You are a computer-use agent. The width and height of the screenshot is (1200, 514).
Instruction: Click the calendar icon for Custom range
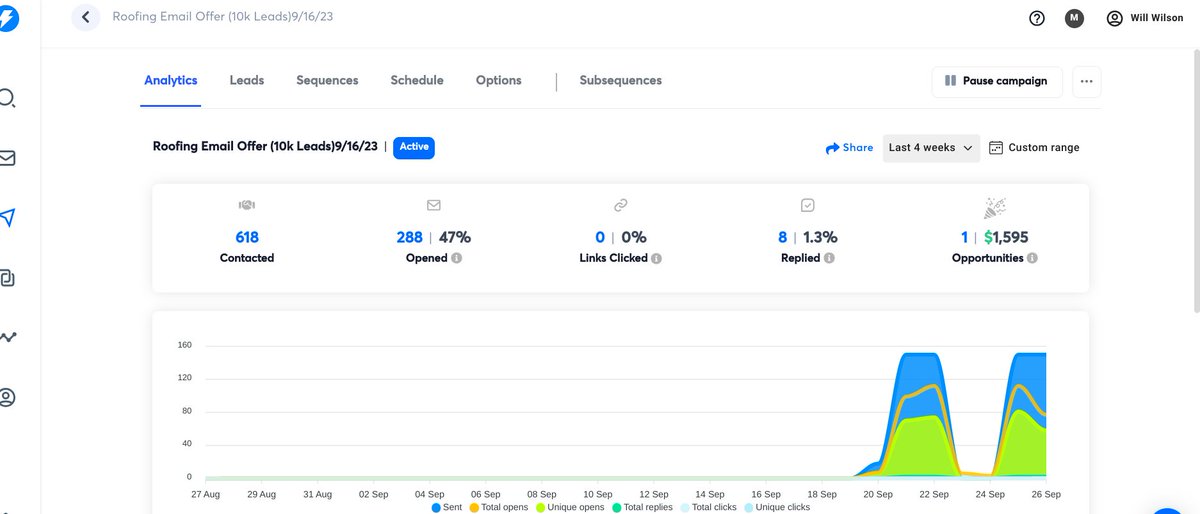click(995, 148)
